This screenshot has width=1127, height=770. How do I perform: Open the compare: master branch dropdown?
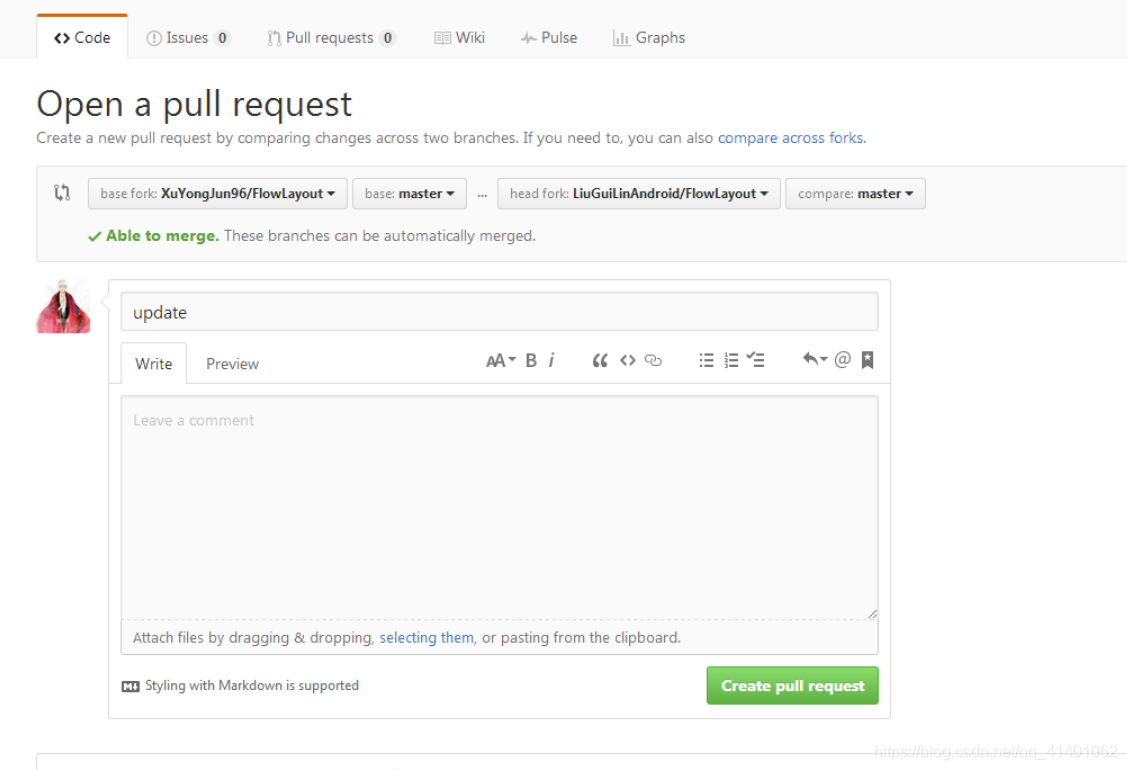855,193
